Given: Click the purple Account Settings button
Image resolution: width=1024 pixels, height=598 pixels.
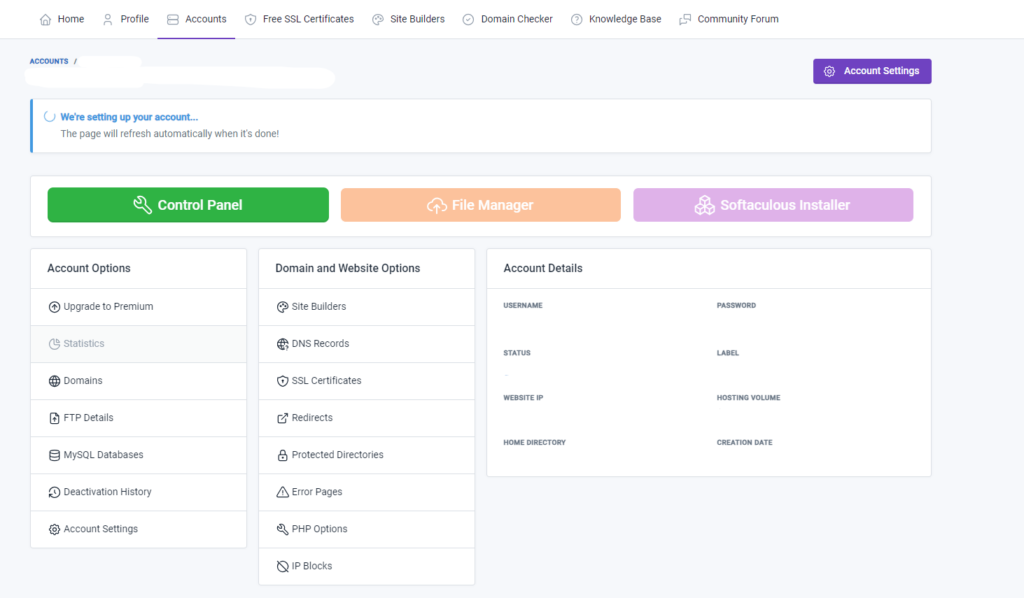Looking at the screenshot, I should click(872, 71).
